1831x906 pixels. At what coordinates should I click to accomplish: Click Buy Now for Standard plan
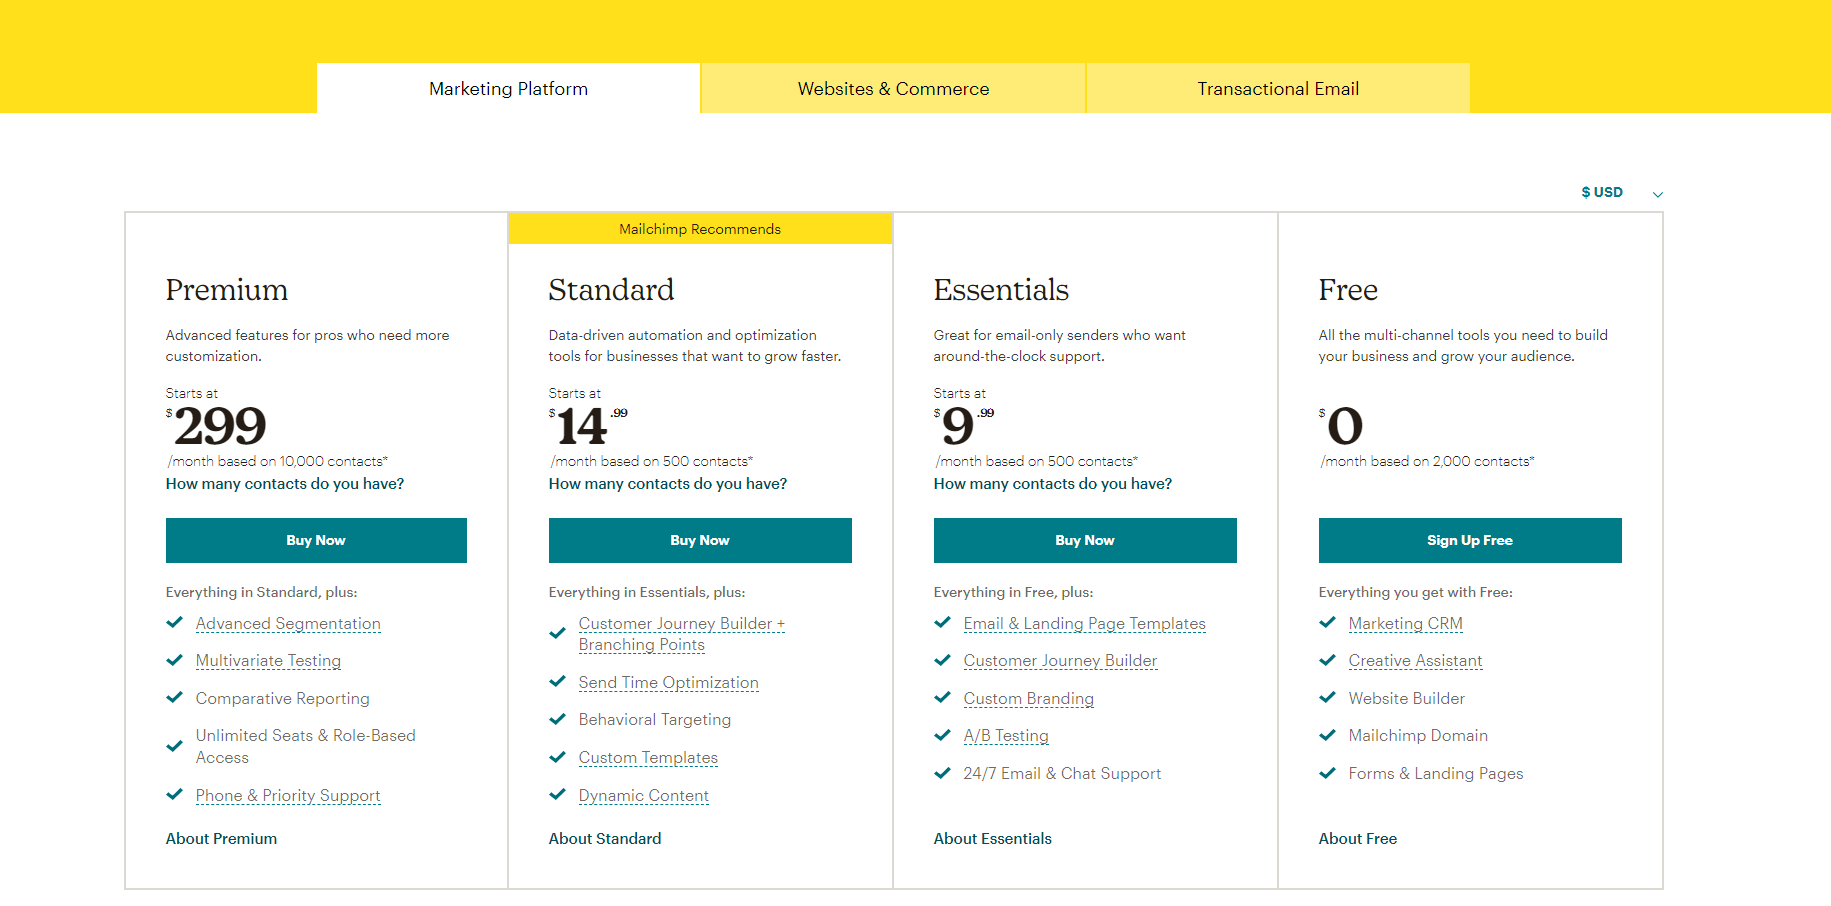coord(700,540)
